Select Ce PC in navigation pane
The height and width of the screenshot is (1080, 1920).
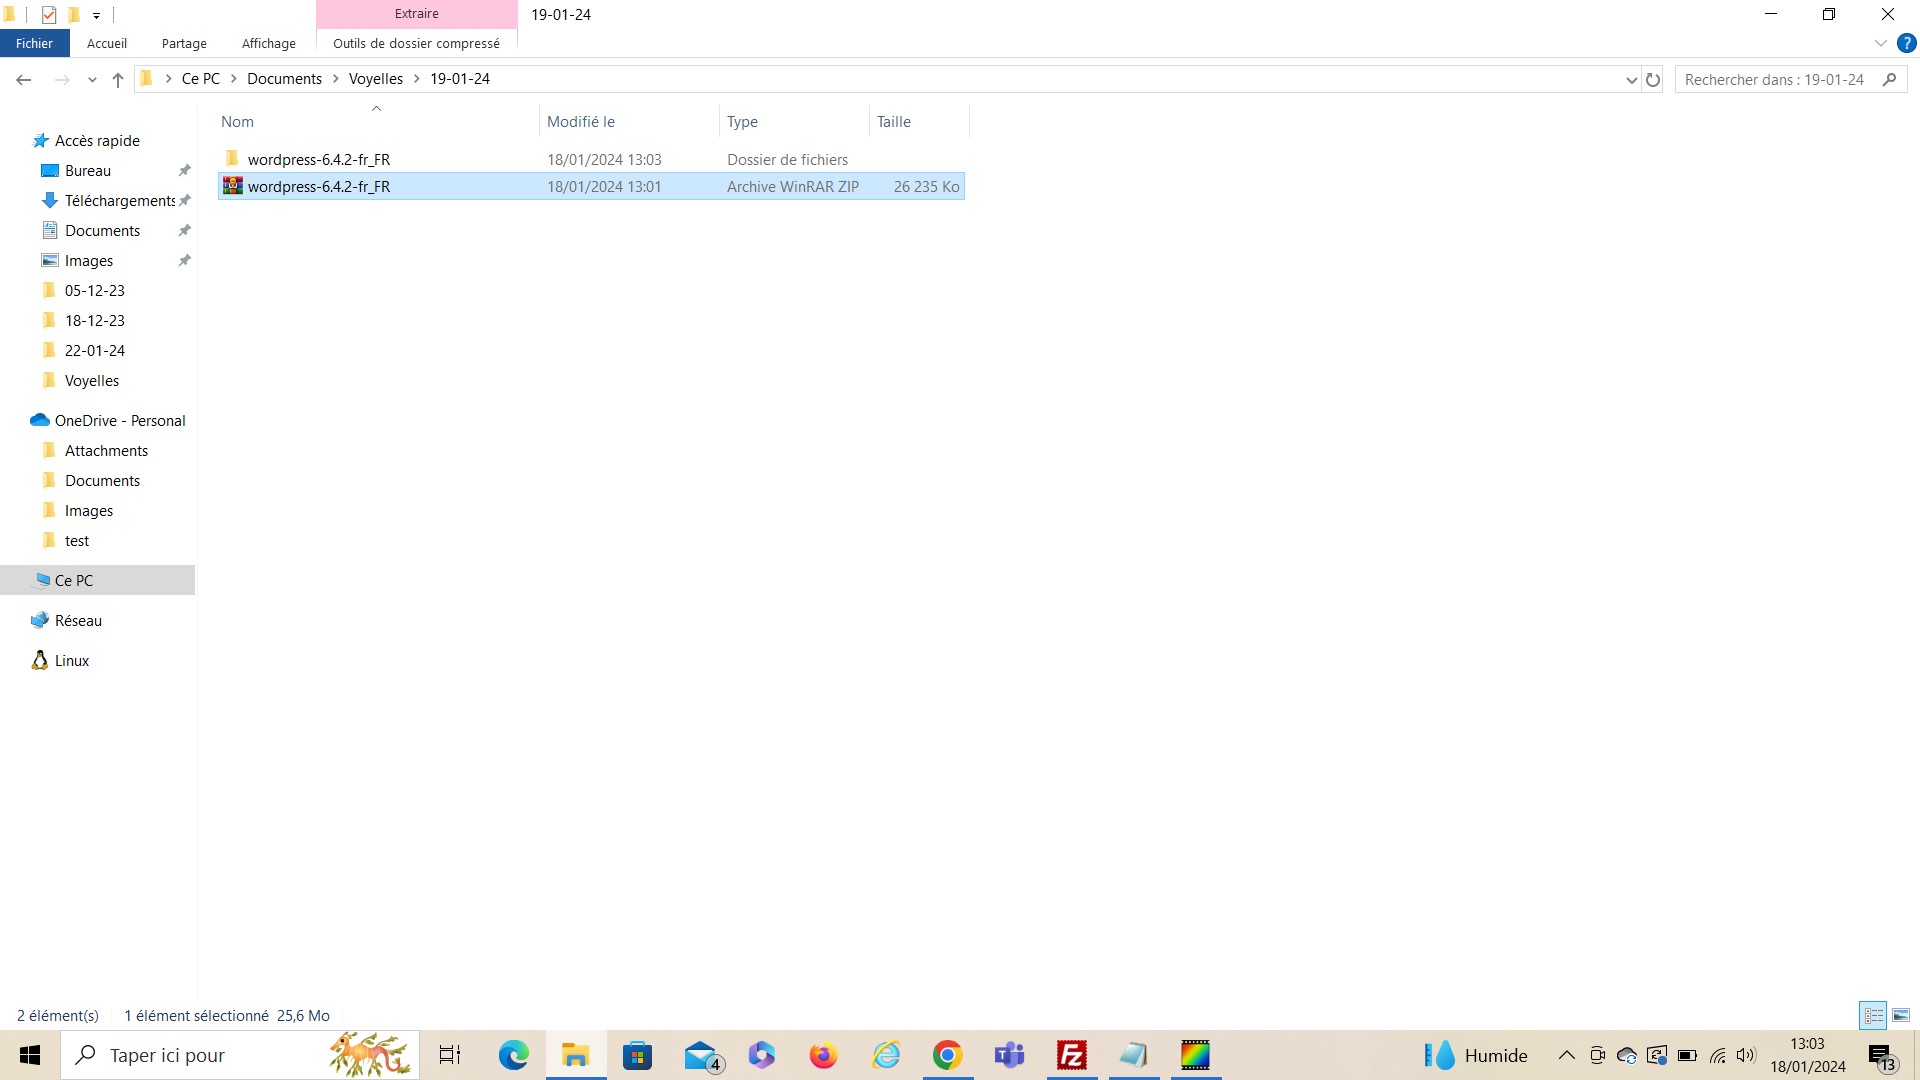pyautogui.click(x=74, y=581)
